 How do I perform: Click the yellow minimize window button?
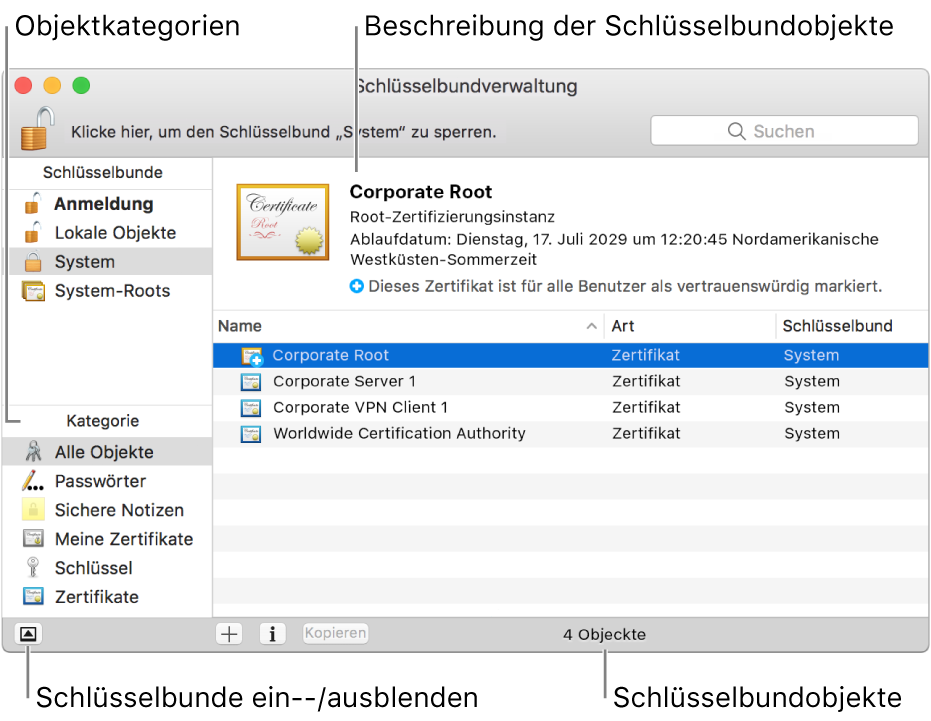[x=52, y=86]
